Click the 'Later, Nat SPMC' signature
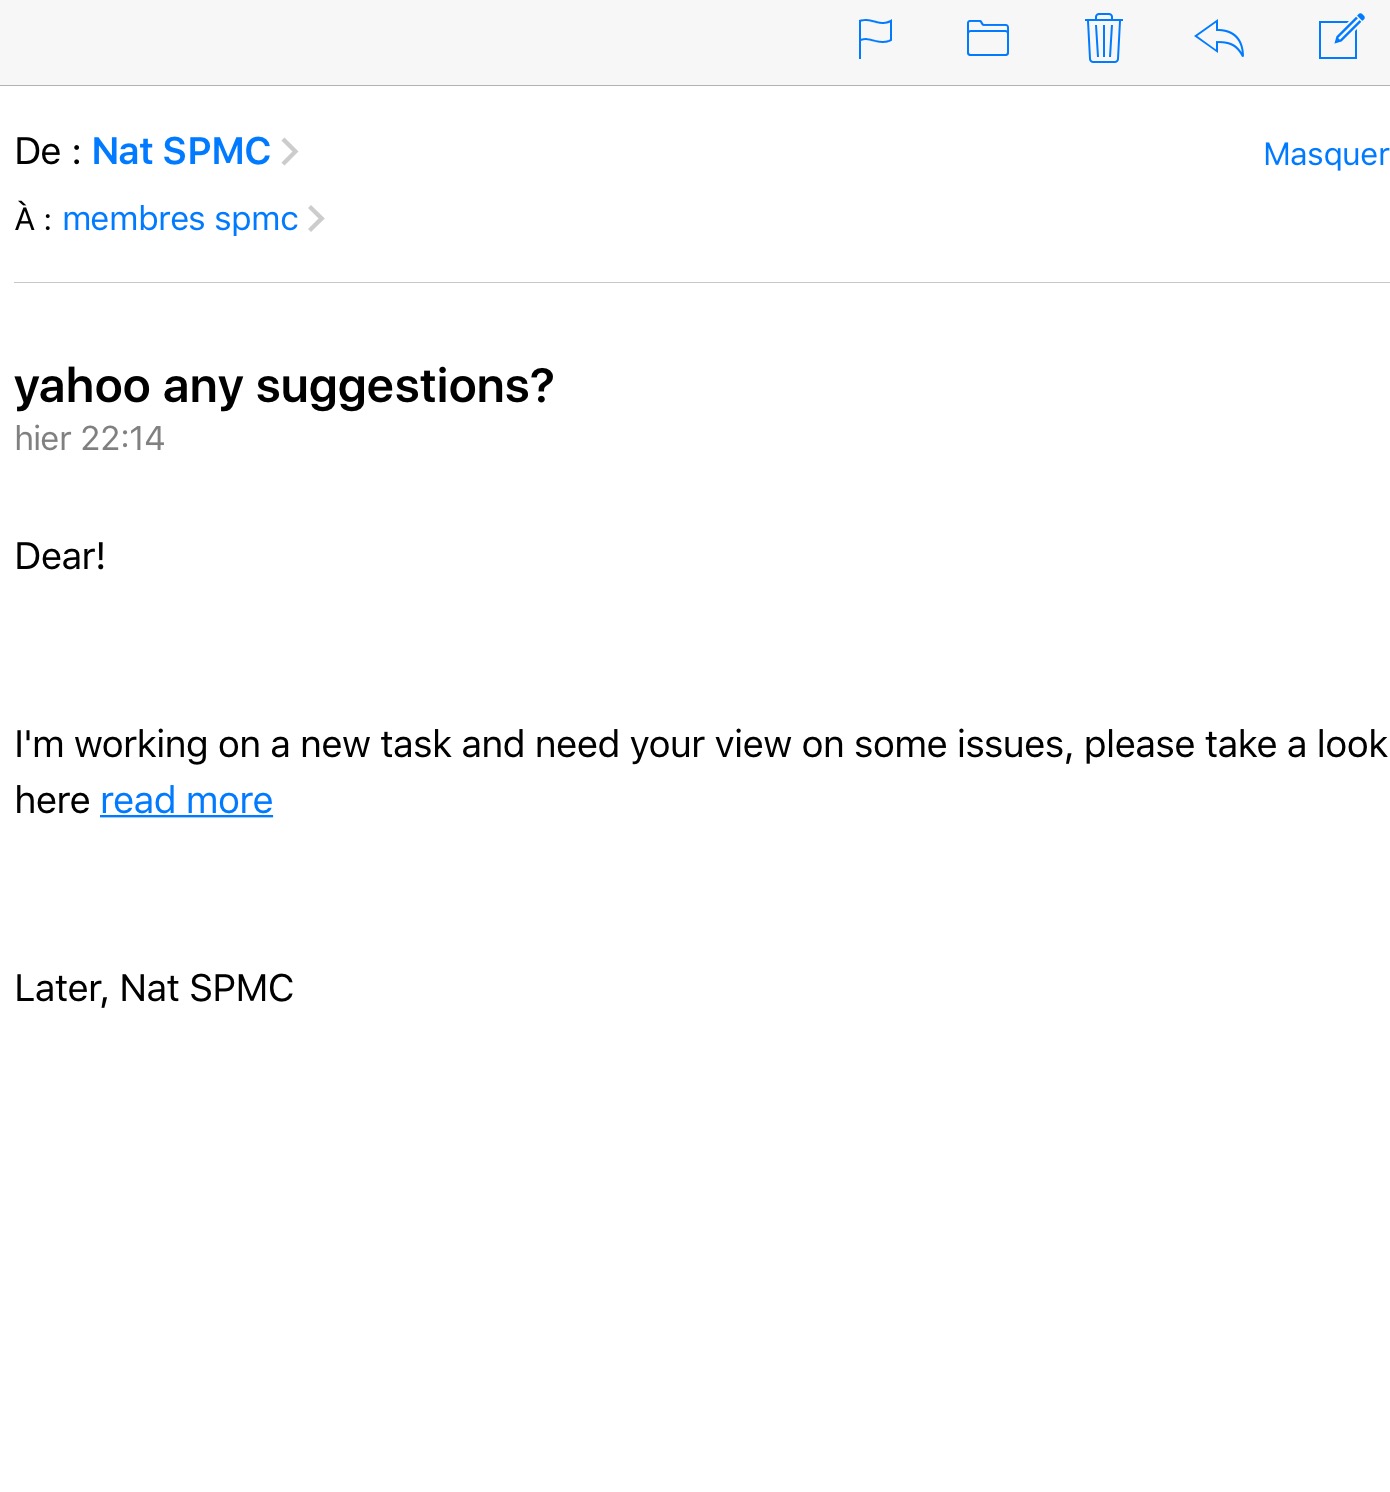 tap(154, 988)
